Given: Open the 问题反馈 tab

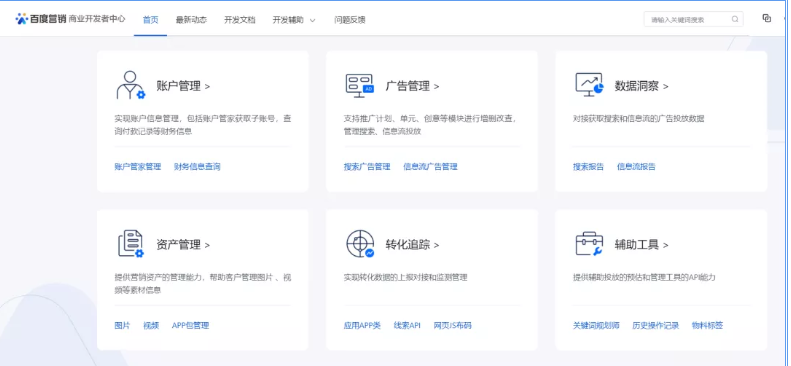Looking at the screenshot, I should (x=350, y=20).
